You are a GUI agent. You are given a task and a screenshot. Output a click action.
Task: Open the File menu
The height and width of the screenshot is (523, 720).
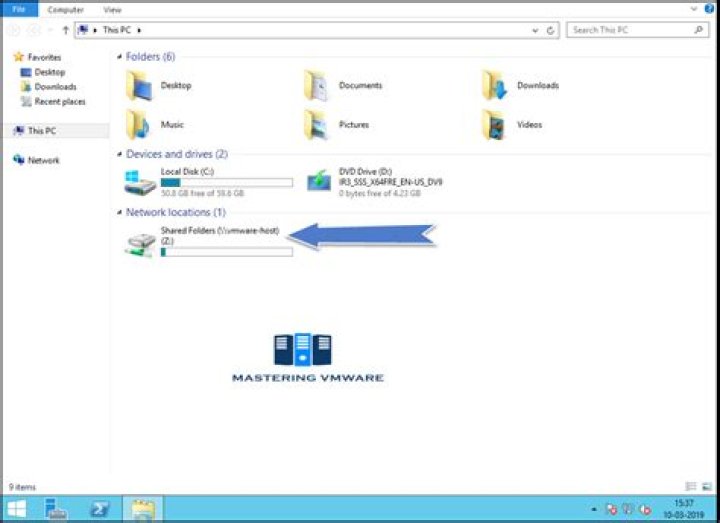[18, 9]
